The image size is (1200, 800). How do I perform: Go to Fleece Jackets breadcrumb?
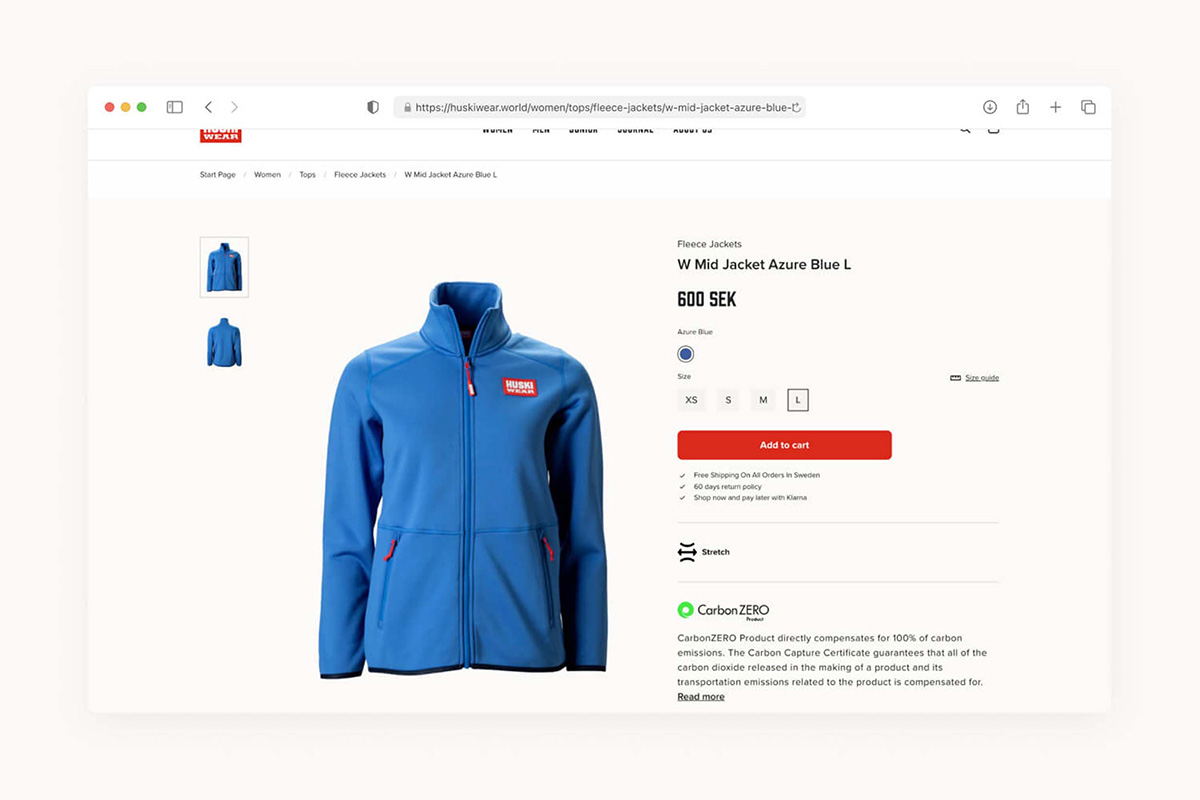click(x=360, y=175)
